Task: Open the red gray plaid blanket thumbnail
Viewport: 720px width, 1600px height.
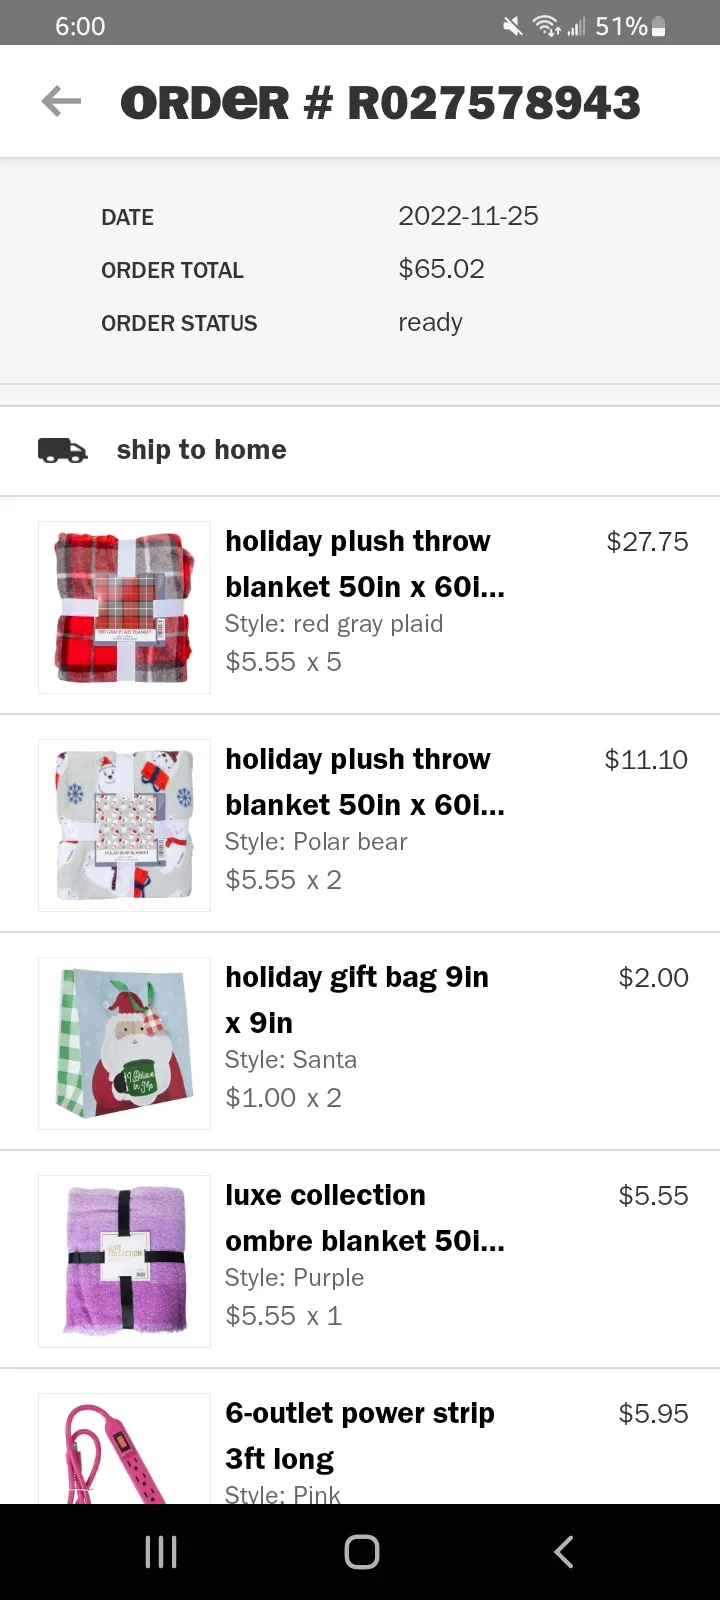Action: click(x=124, y=607)
